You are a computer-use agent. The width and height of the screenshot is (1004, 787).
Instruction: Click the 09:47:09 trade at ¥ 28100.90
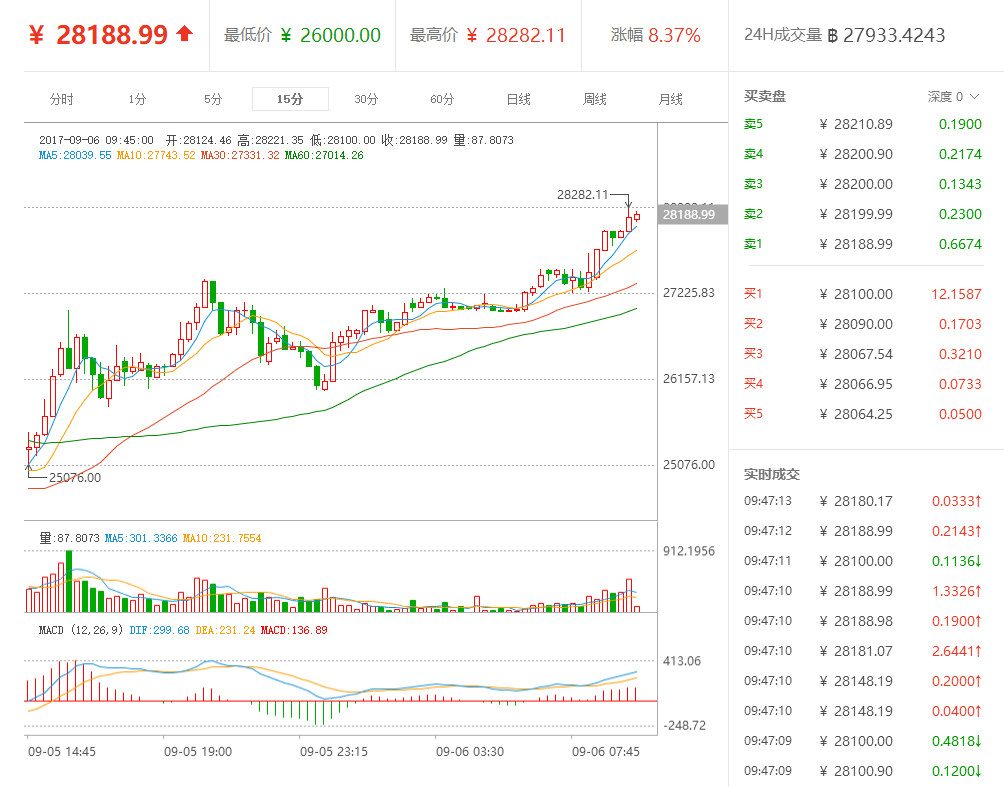(863, 771)
